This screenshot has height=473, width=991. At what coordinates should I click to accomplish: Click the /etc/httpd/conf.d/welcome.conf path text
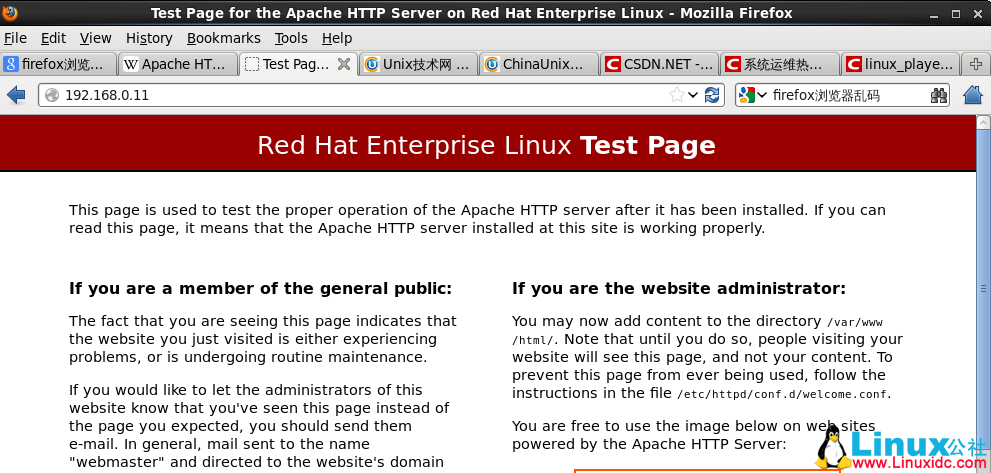[782, 394]
